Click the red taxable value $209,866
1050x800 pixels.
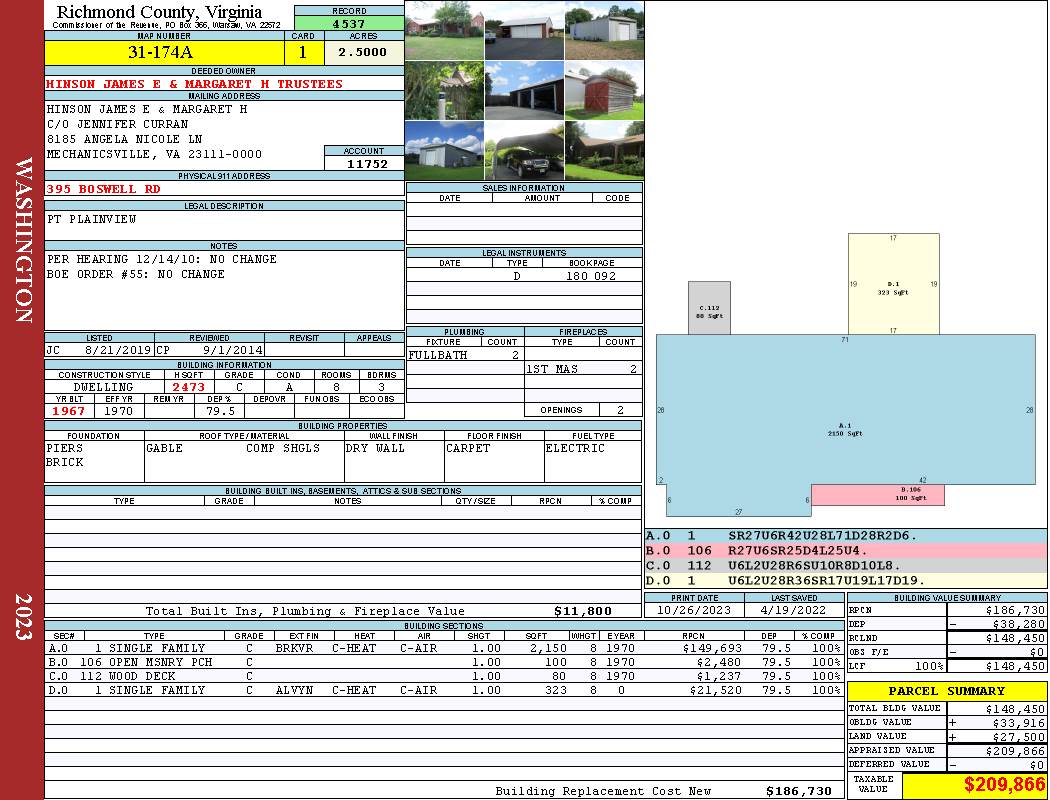click(x=974, y=785)
